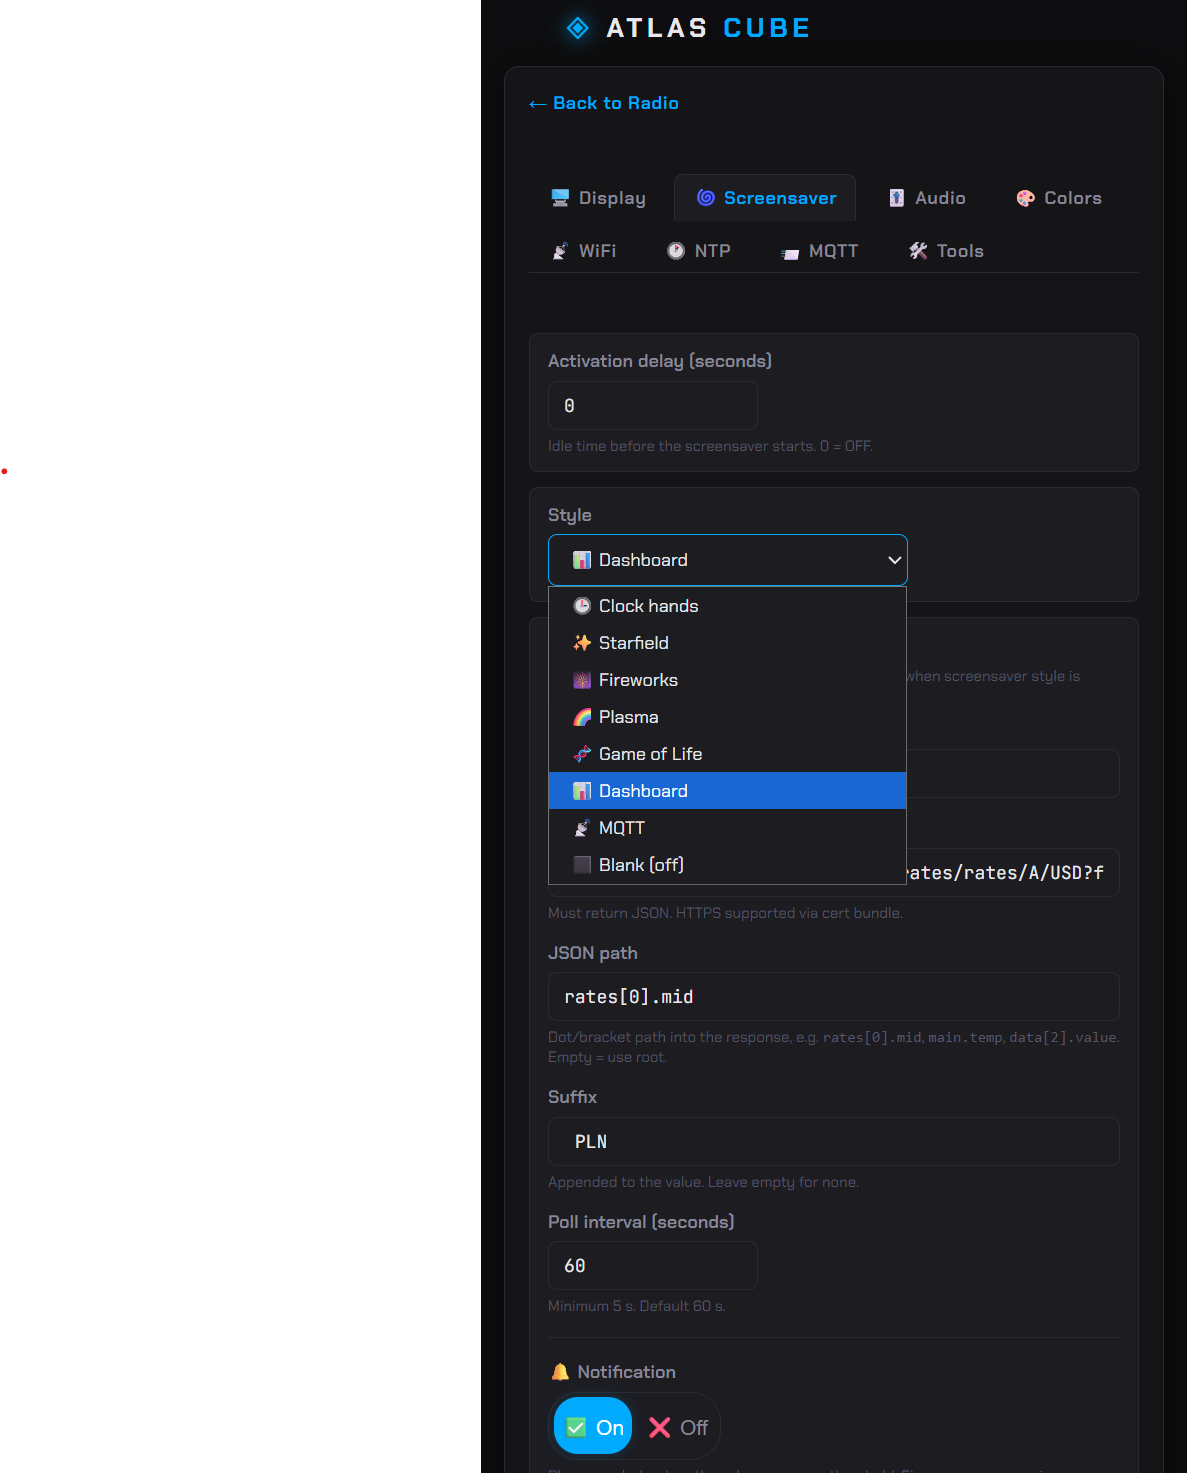Click the rainbow icon beside Plasma
1187x1473 pixels.
(582, 717)
